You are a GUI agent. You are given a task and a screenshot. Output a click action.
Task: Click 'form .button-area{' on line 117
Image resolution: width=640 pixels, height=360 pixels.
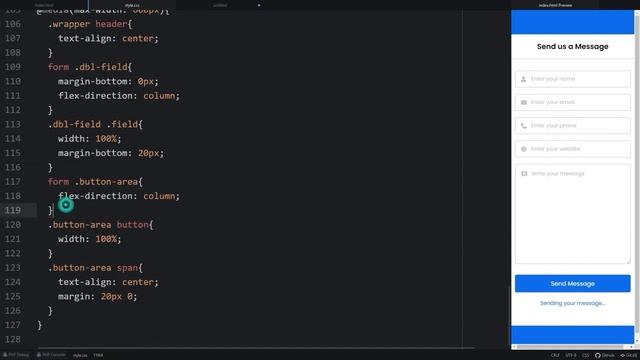click(95, 182)
